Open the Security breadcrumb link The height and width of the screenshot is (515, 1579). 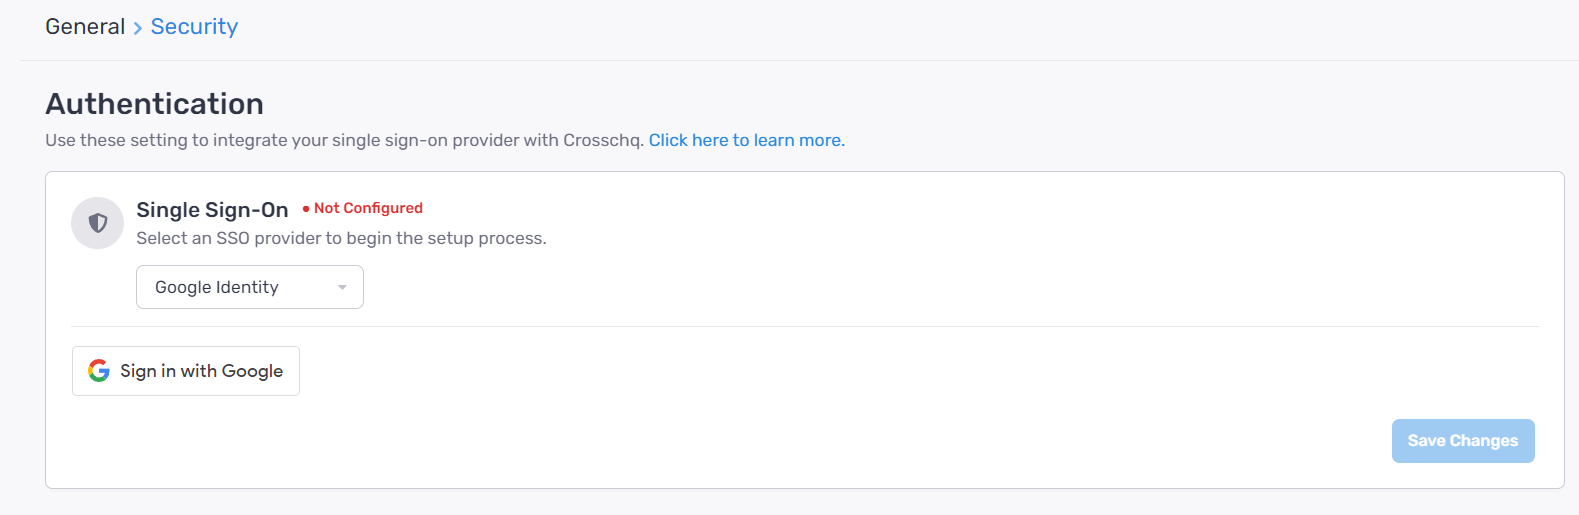(x=194, y=27)
